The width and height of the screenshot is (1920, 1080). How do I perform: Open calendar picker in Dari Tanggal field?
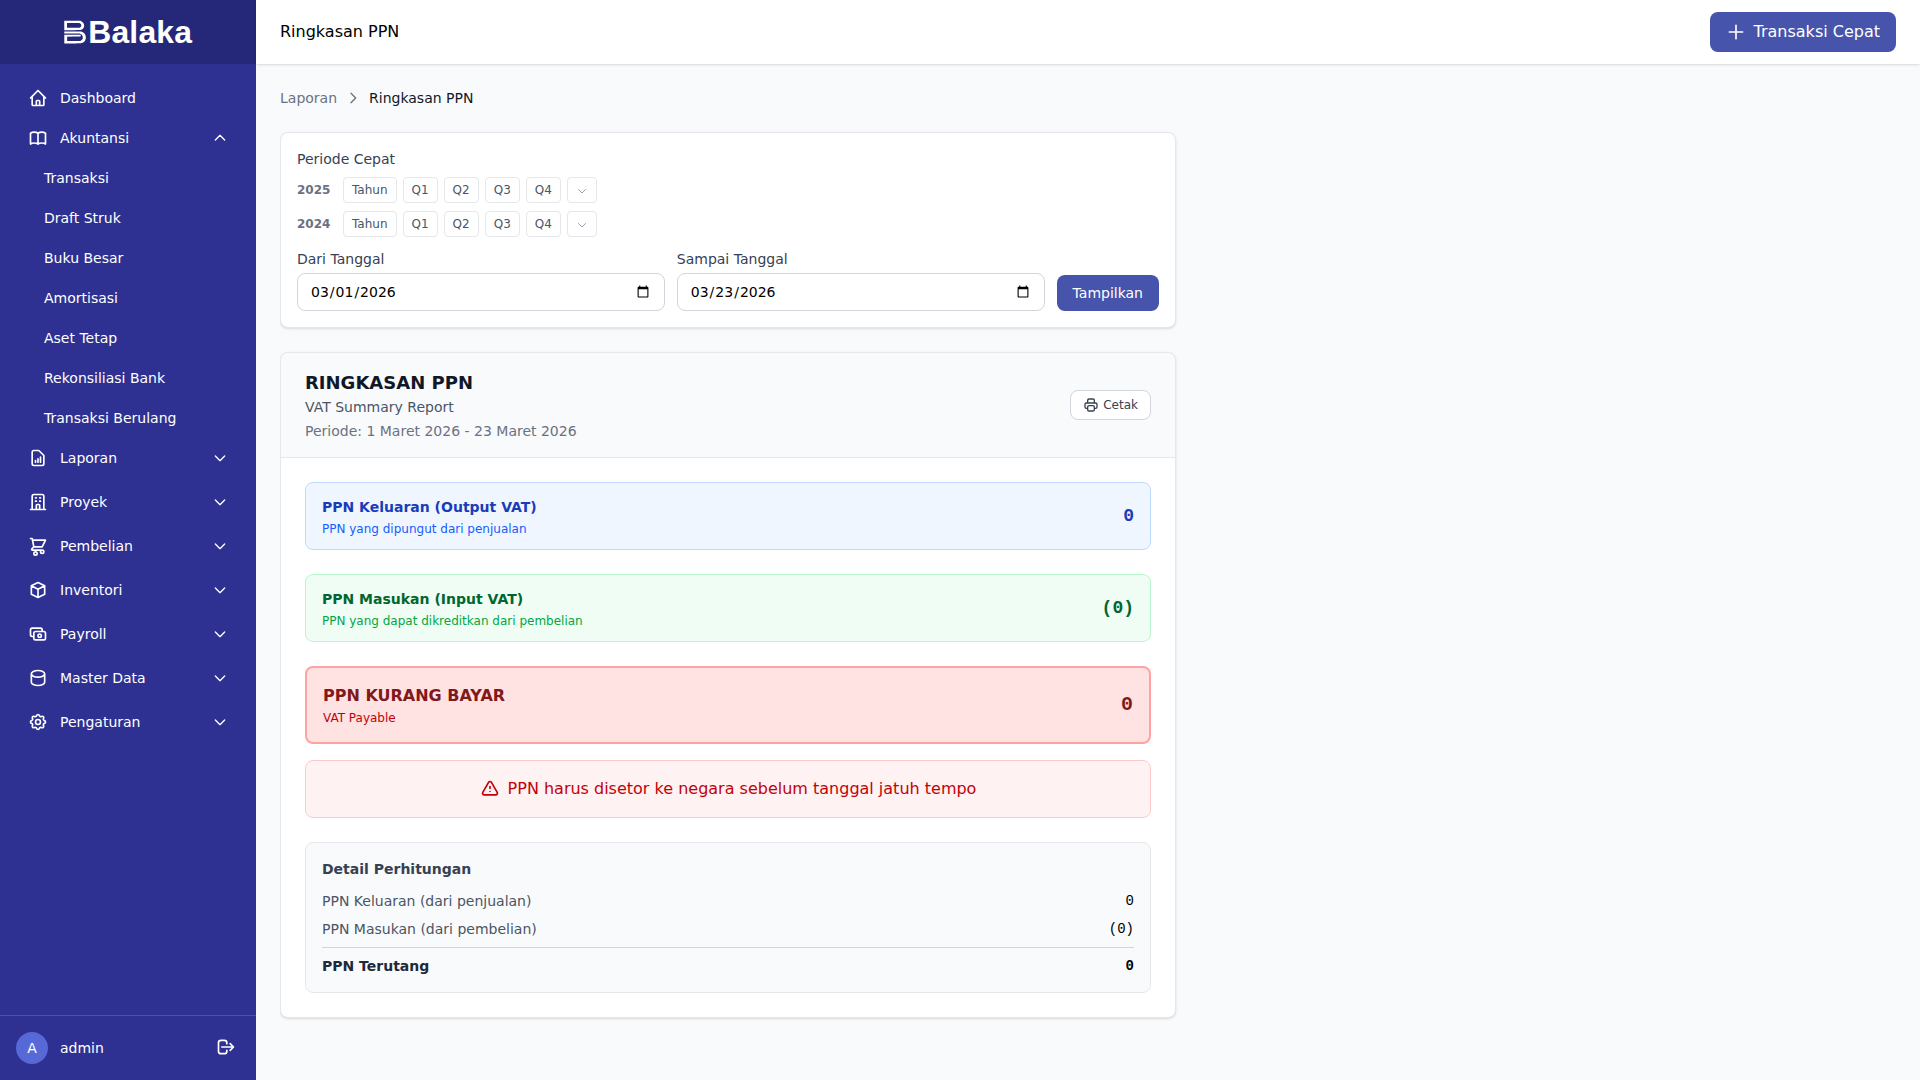pos(643,292)
